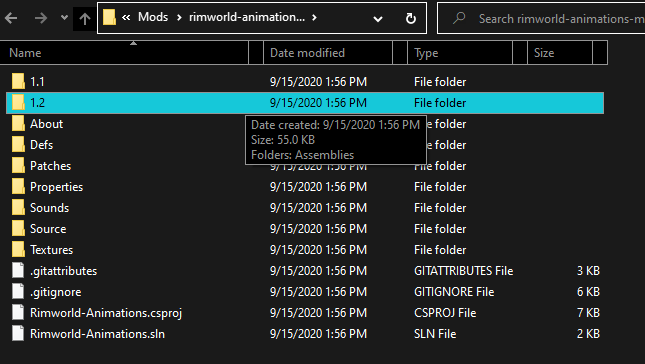Click the search magnifier icon
645x364 pixels.
tap(459, 18)
